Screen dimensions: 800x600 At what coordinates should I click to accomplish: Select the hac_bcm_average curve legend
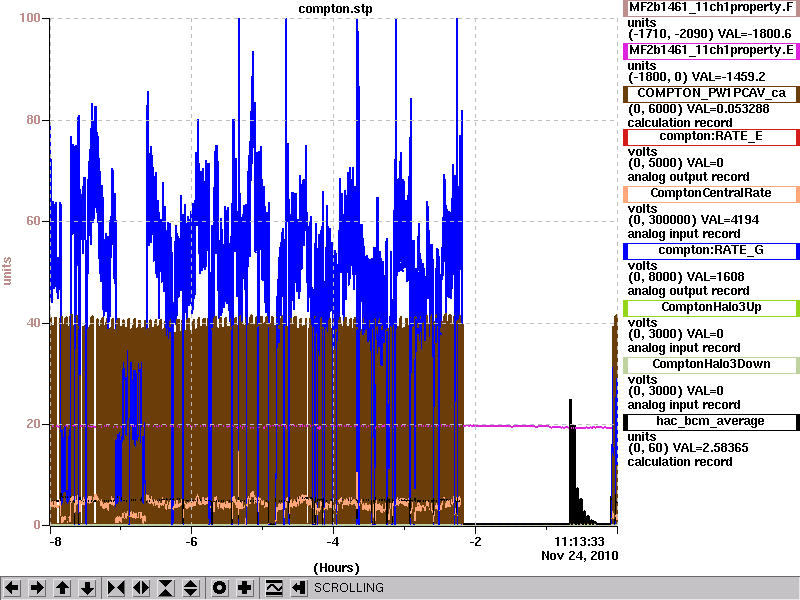click(x=711, y=421)
